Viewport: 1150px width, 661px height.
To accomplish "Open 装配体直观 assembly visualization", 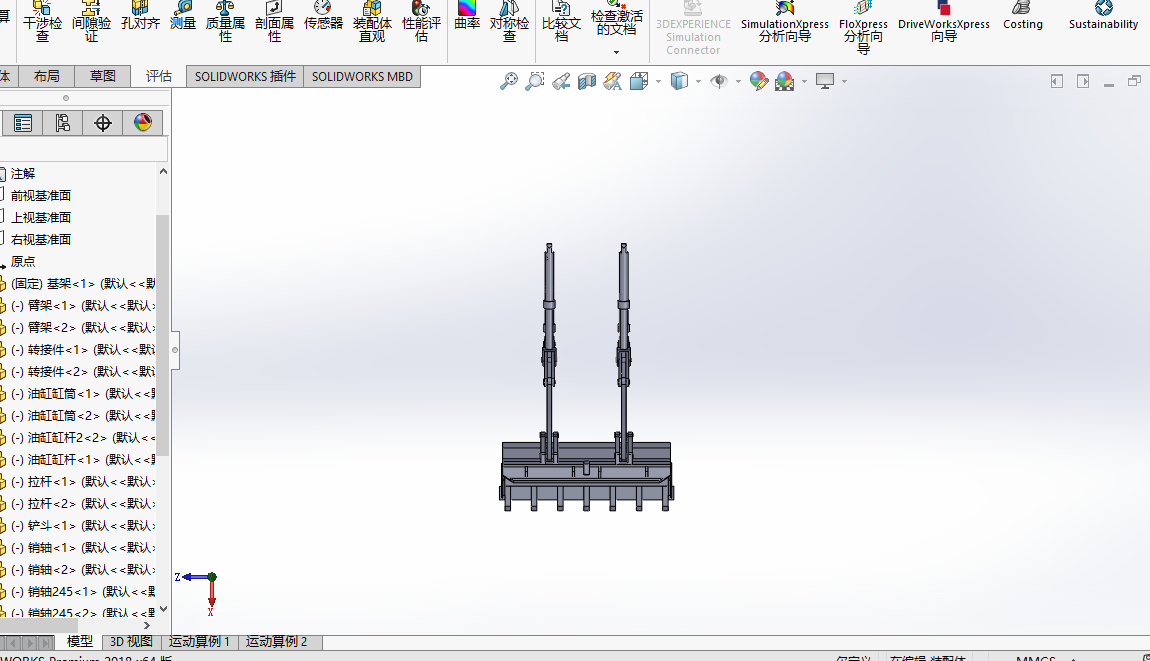I will [x=373, y=21].
